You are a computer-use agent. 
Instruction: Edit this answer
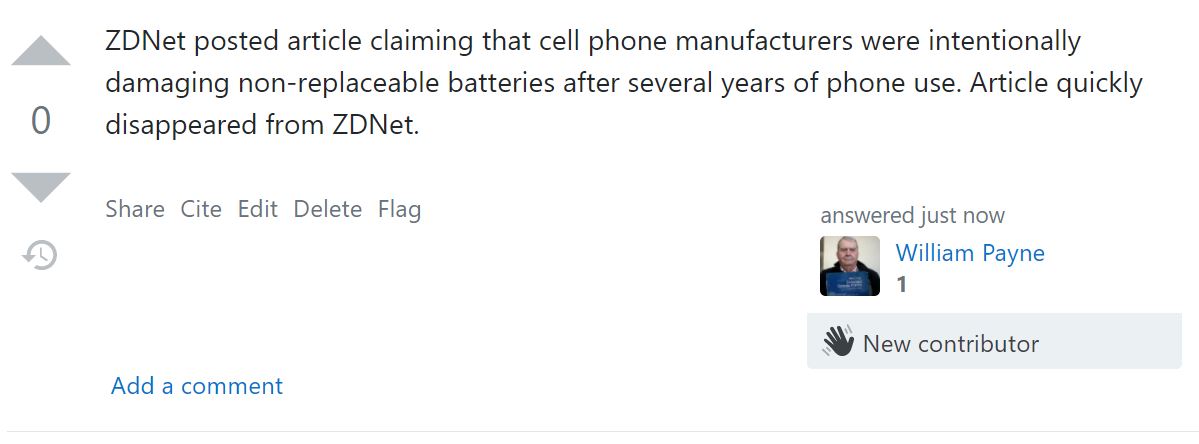pos(258,209)
